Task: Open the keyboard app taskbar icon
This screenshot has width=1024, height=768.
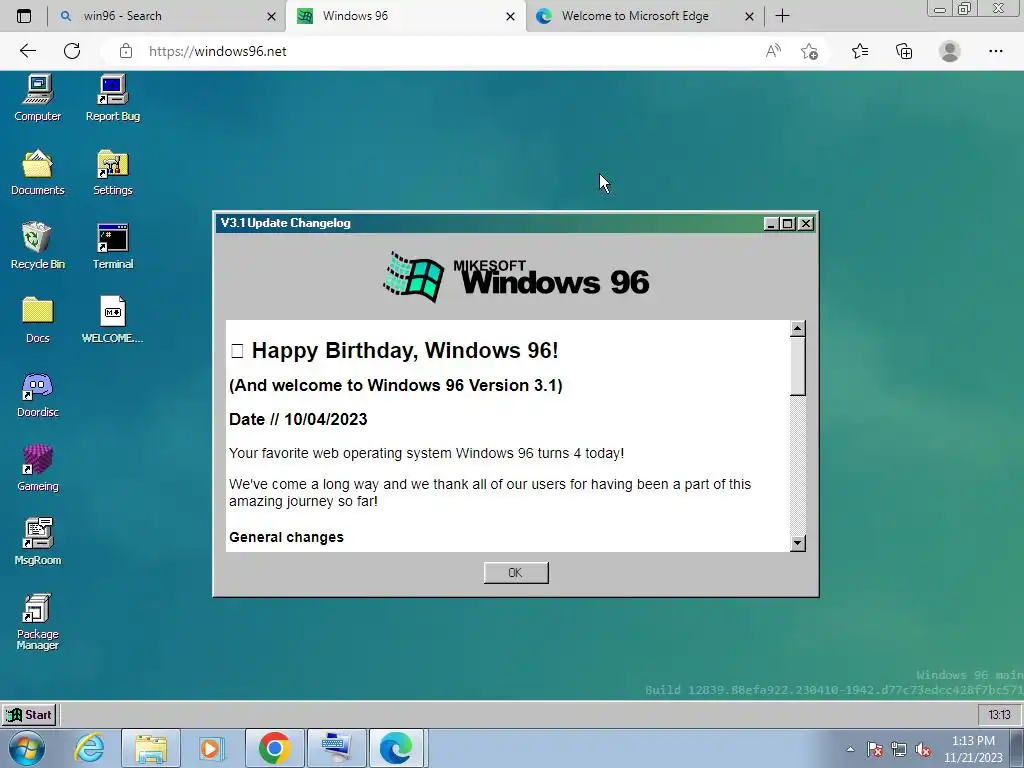Action: tap(337, 748)
